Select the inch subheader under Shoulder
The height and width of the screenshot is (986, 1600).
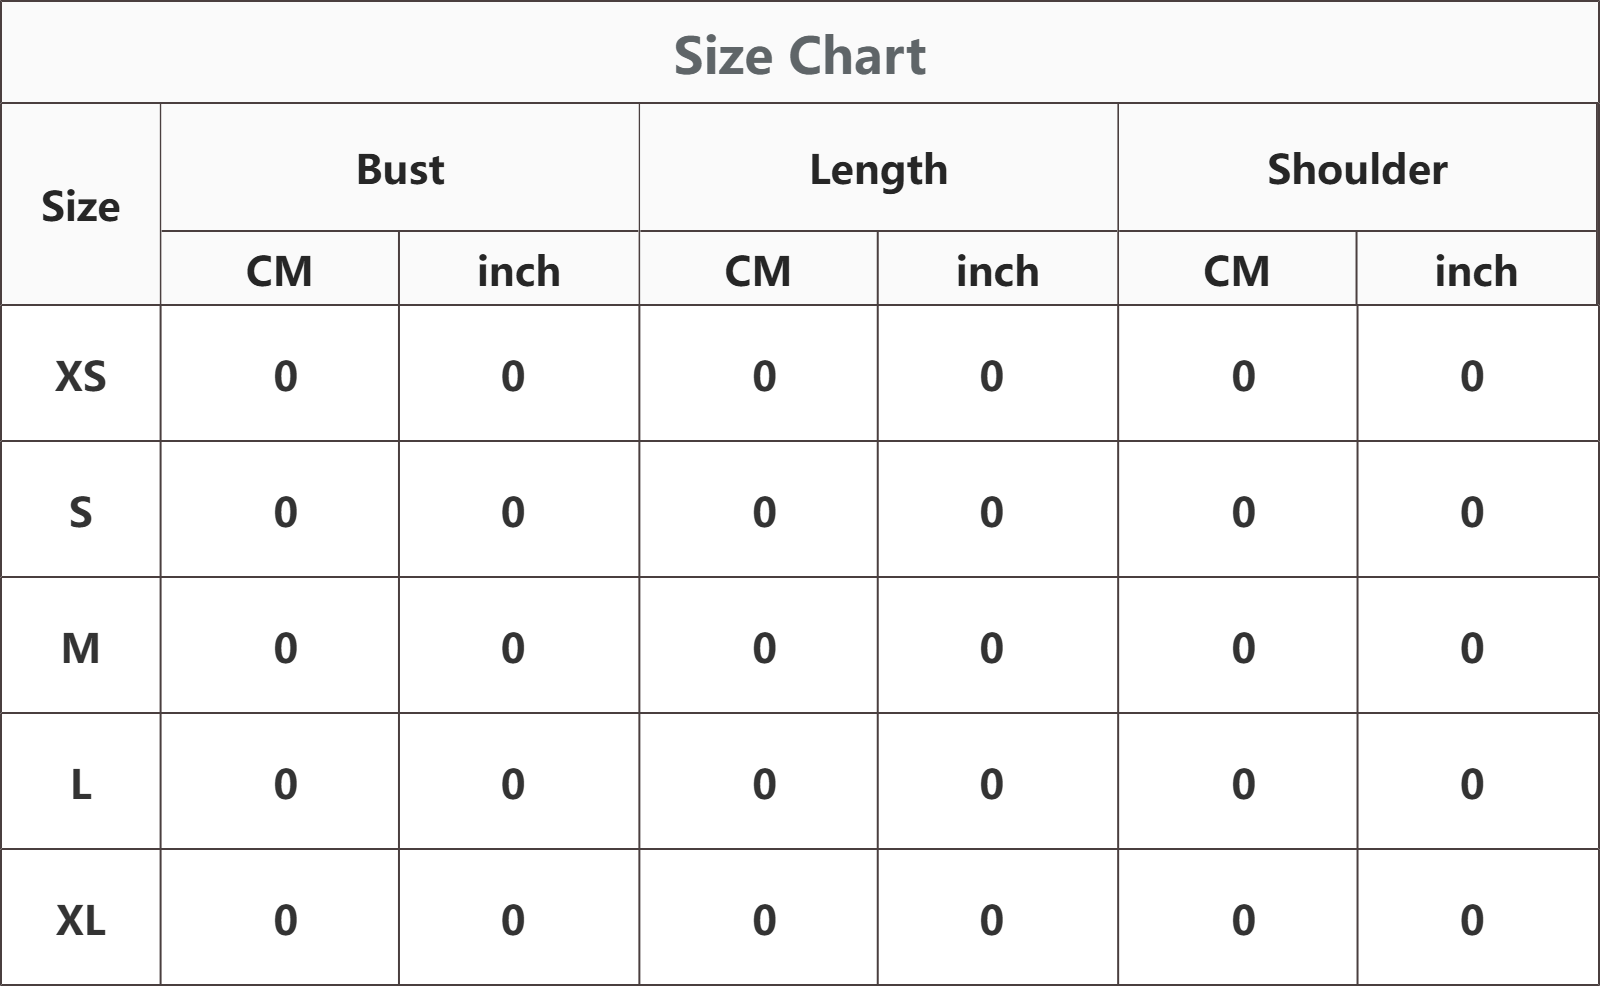pos(1476,269)
